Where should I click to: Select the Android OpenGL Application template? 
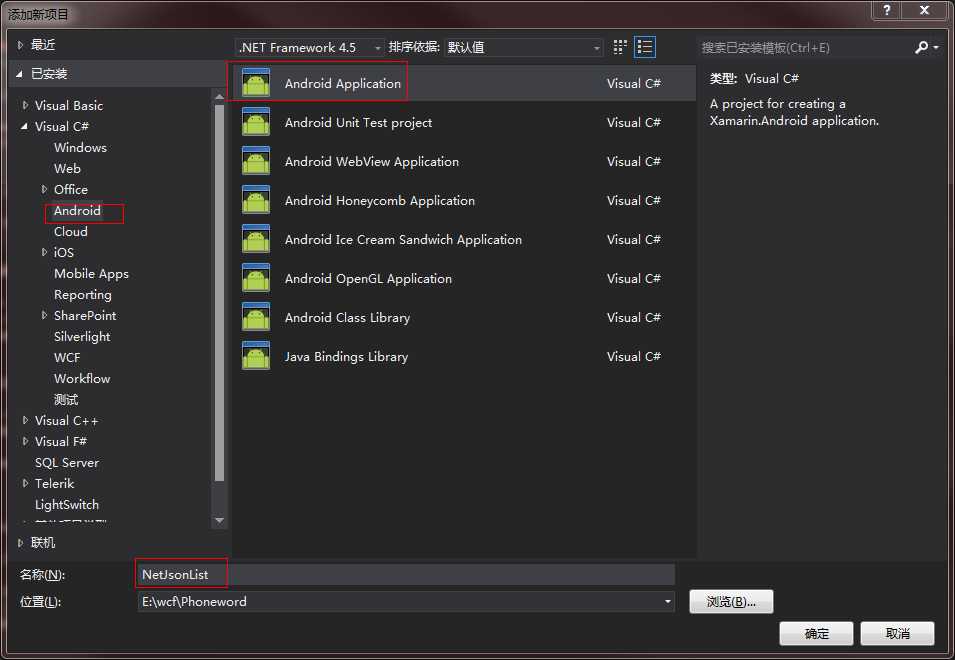465,278
